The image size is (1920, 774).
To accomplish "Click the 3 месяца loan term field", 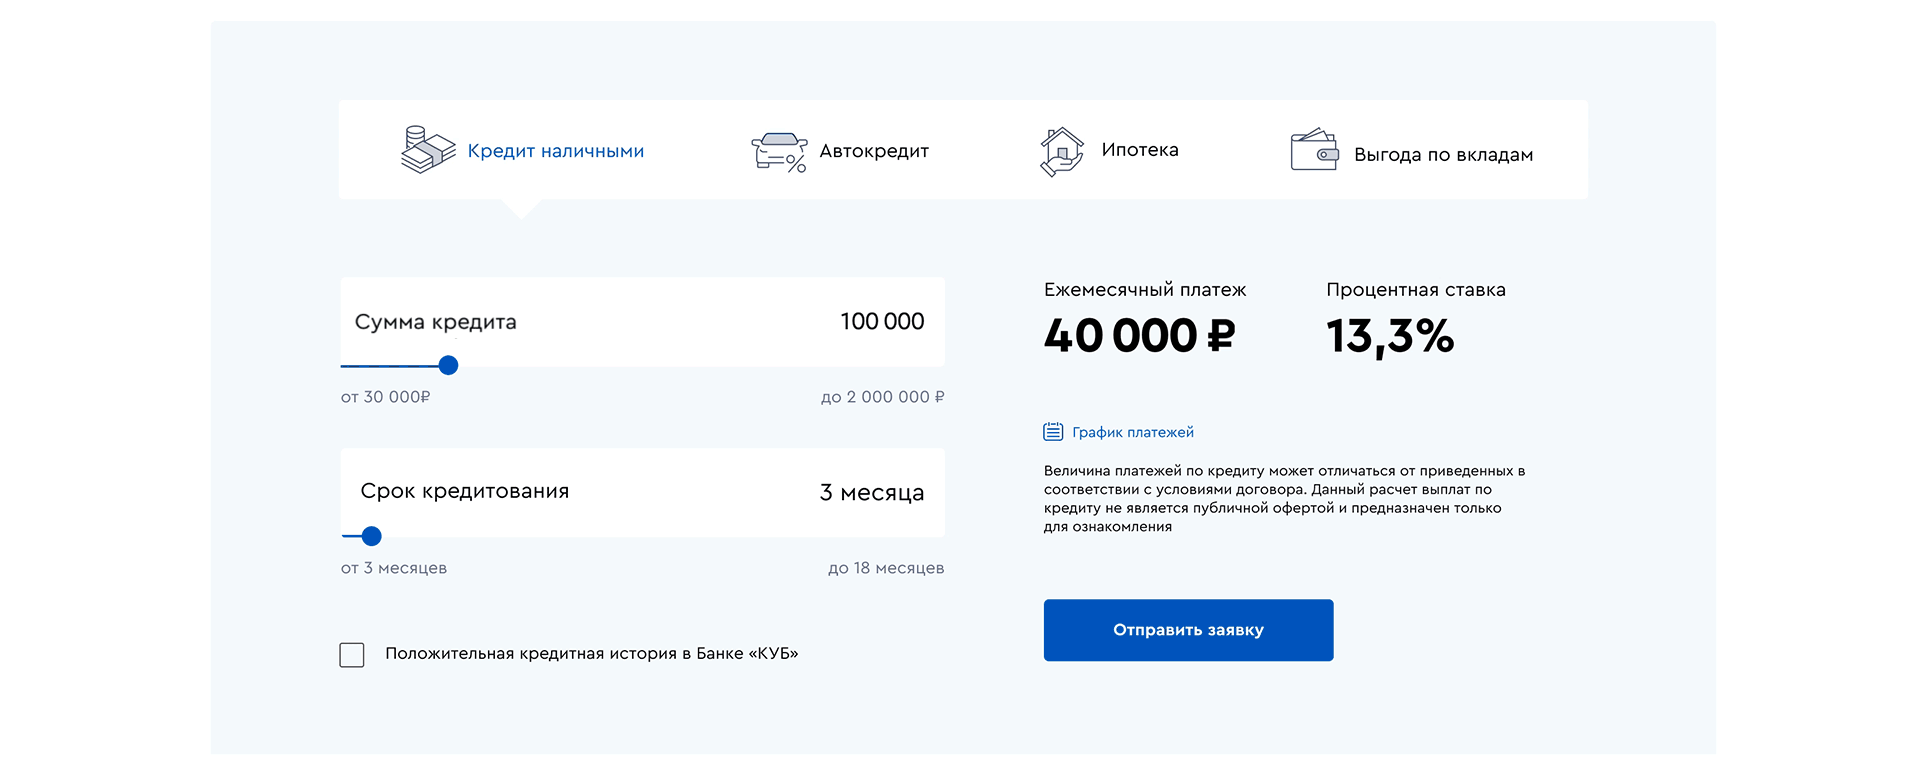I will pyautogui.click(x=871, y=493).
